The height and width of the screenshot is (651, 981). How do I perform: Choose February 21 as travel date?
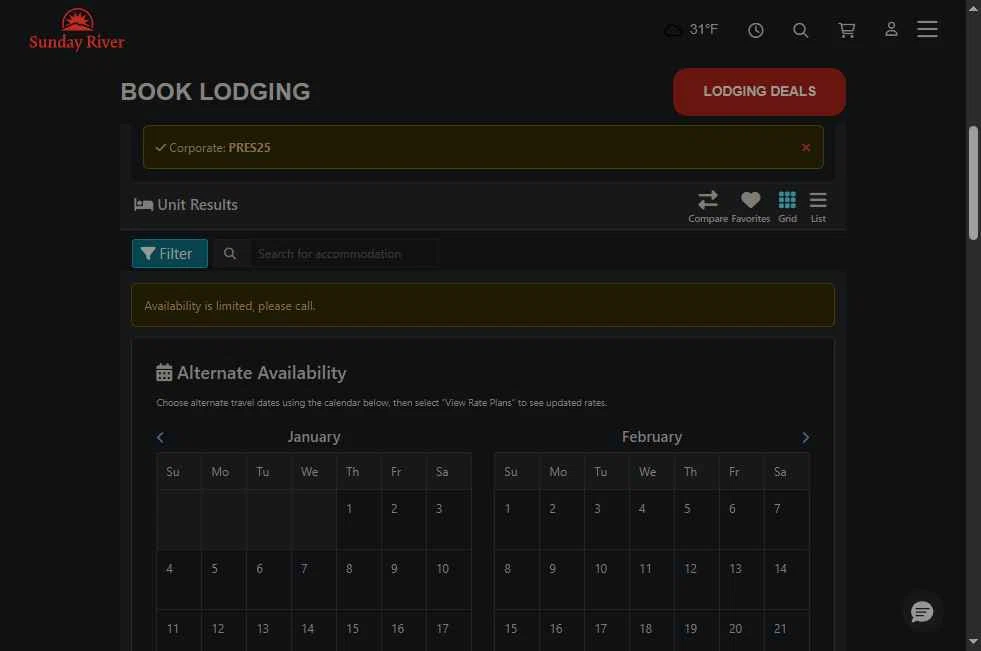[786, 630]
